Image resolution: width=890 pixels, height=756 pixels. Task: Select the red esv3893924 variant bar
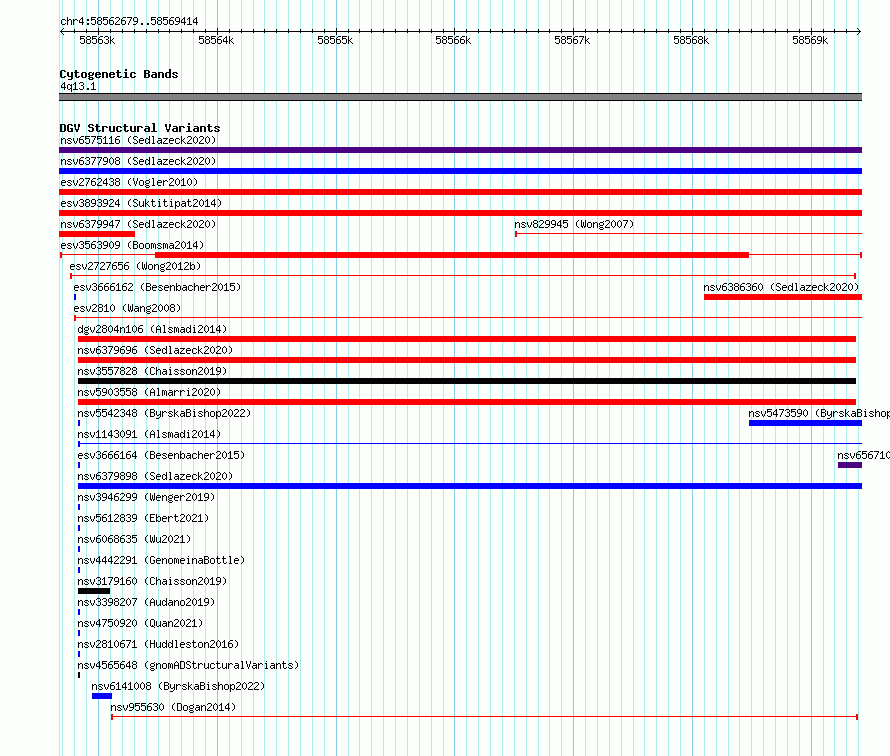click(460, 213)
